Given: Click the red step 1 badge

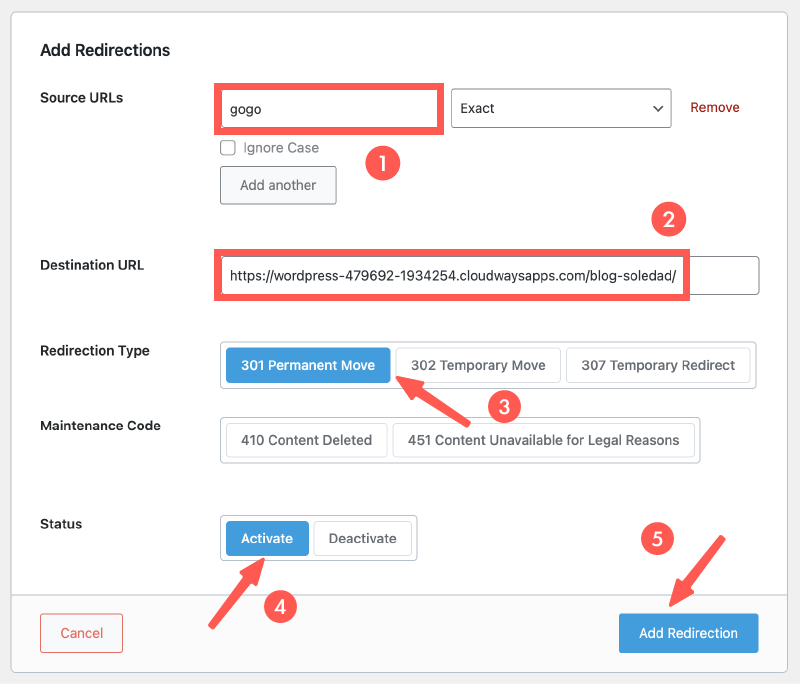Looking at the screenshot, I should pos(383,163).
